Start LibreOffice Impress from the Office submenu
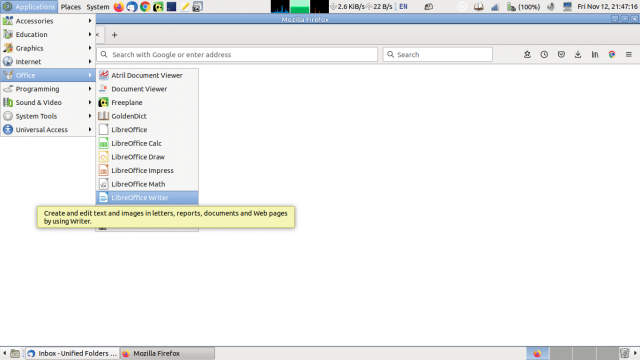Viewport: 640px width, 360px height. click(147, 170)
